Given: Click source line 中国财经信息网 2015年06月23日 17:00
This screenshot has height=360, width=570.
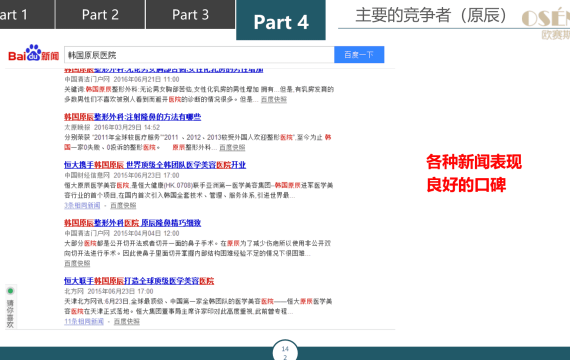Looking at the screenshot, I should [x=122, y=176].
